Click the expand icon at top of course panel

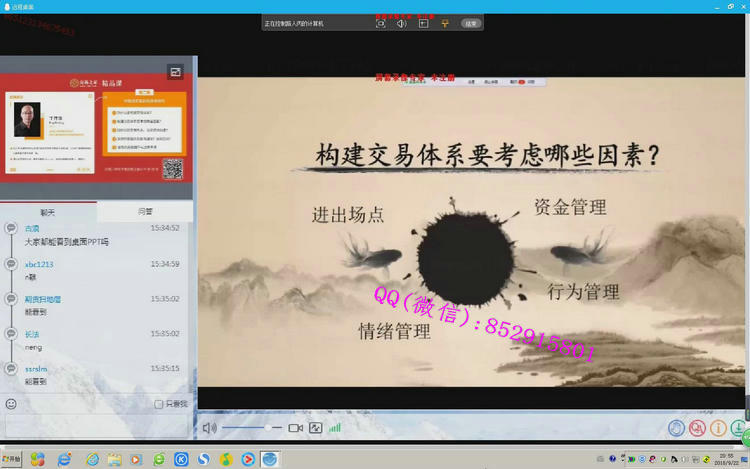click(x=176, y=72)
